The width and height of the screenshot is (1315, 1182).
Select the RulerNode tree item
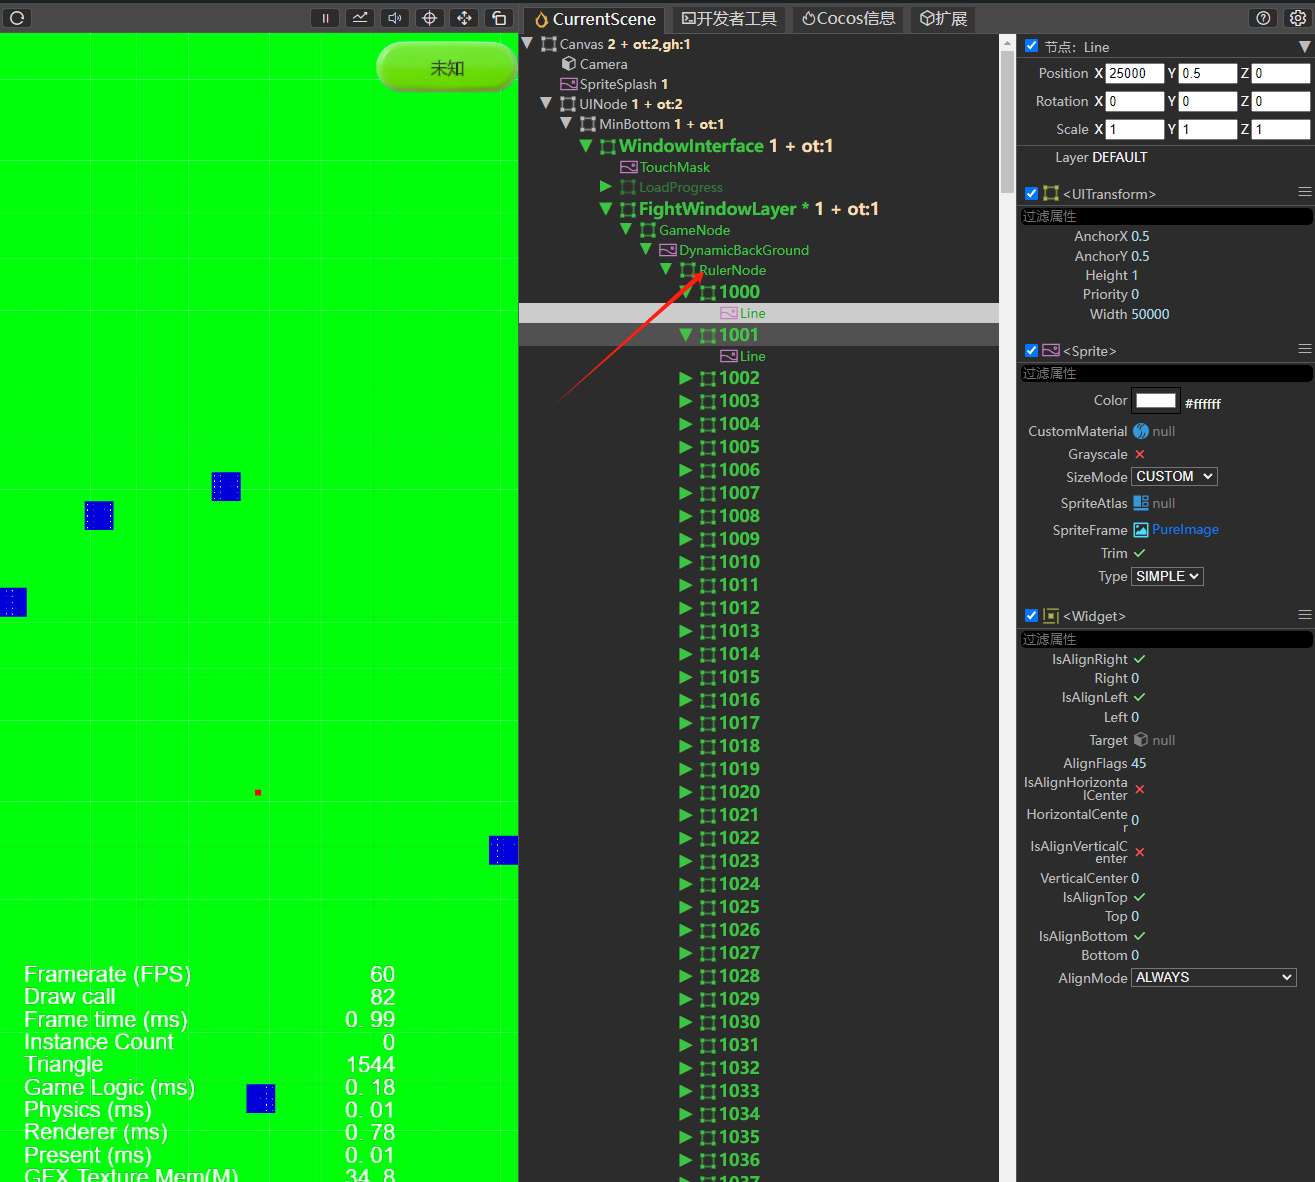[733, 270]
